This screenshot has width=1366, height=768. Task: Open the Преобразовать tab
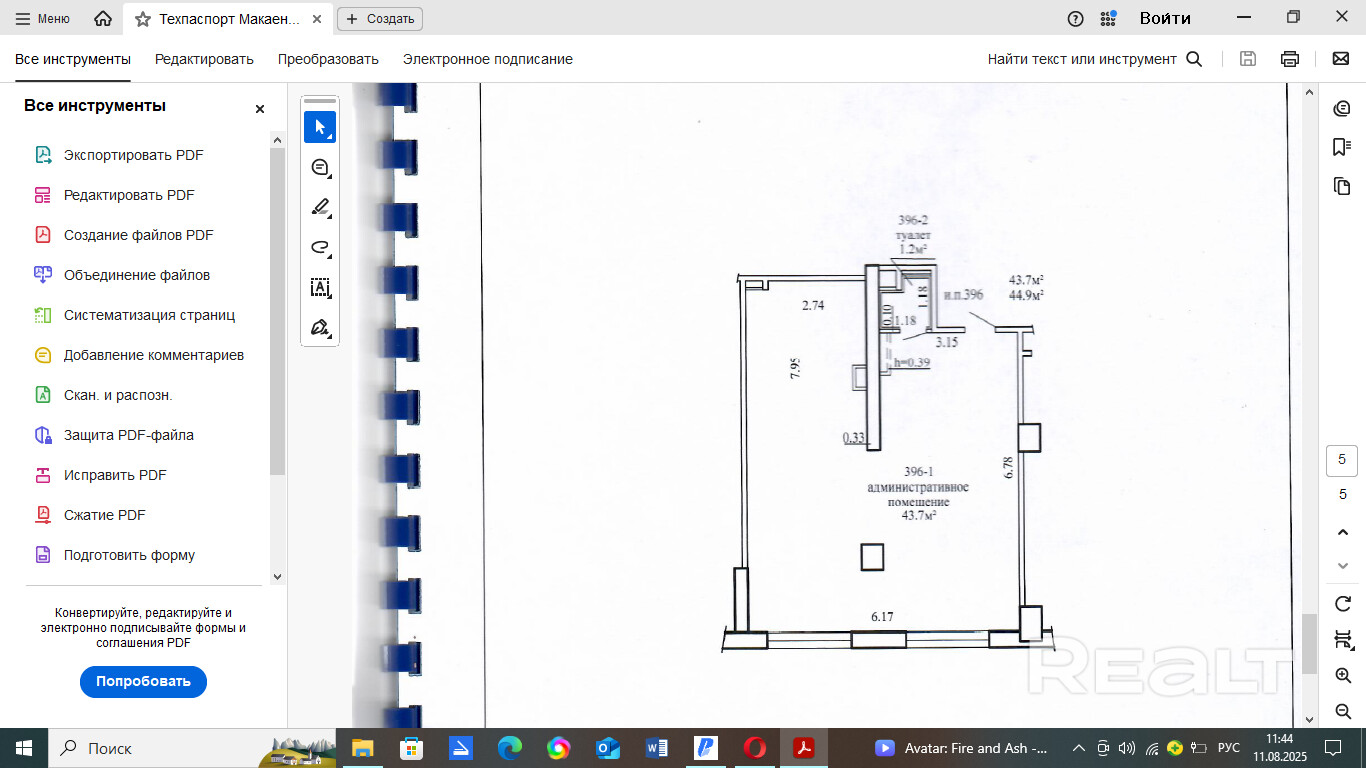(x=328, y=59)
